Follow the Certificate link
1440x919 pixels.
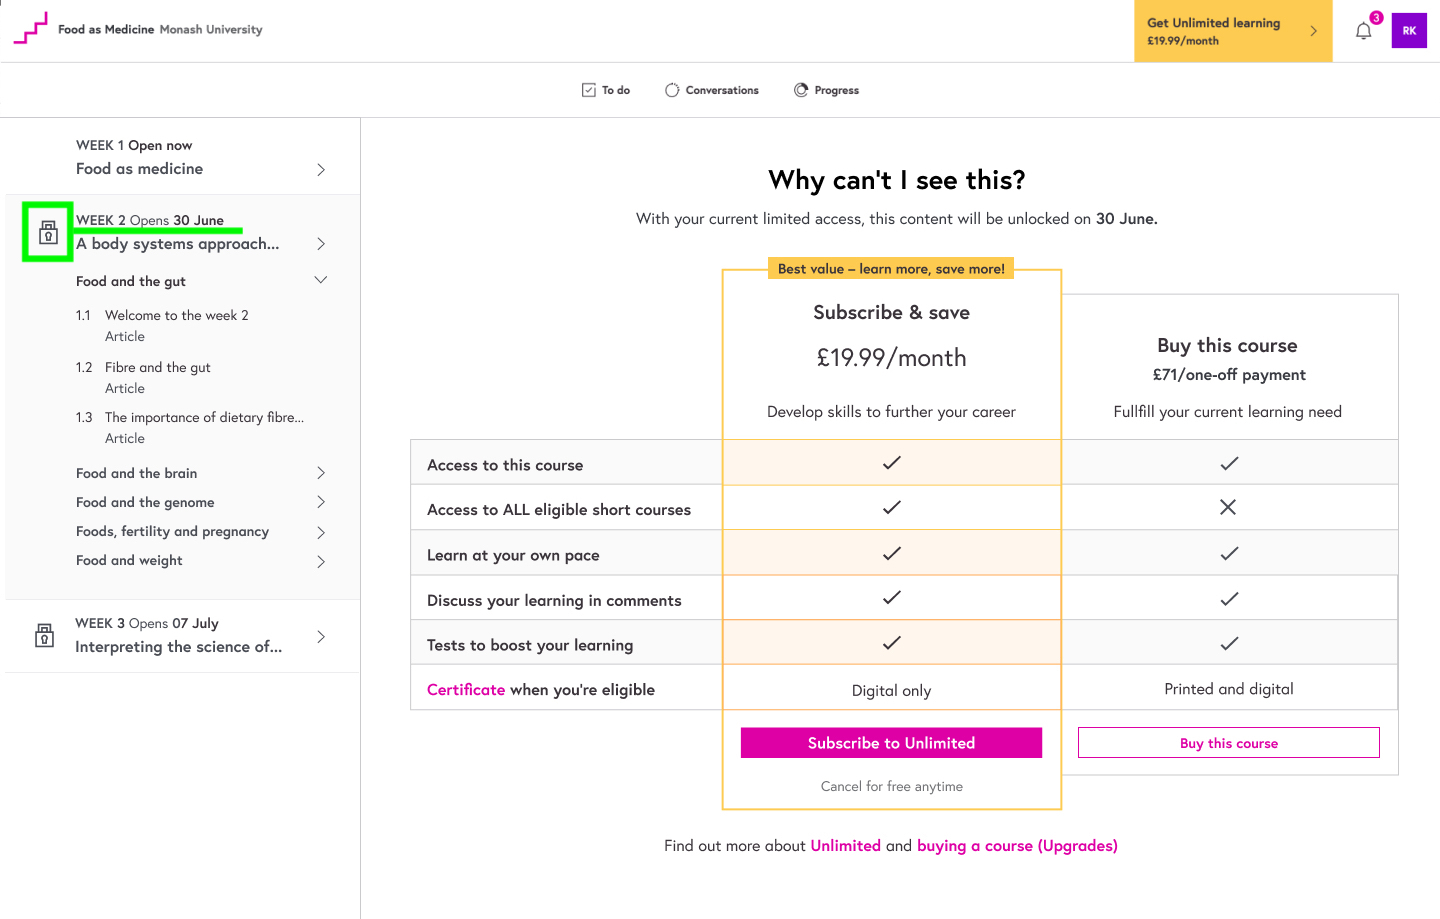pyautogui.click(x=466, y=690)
